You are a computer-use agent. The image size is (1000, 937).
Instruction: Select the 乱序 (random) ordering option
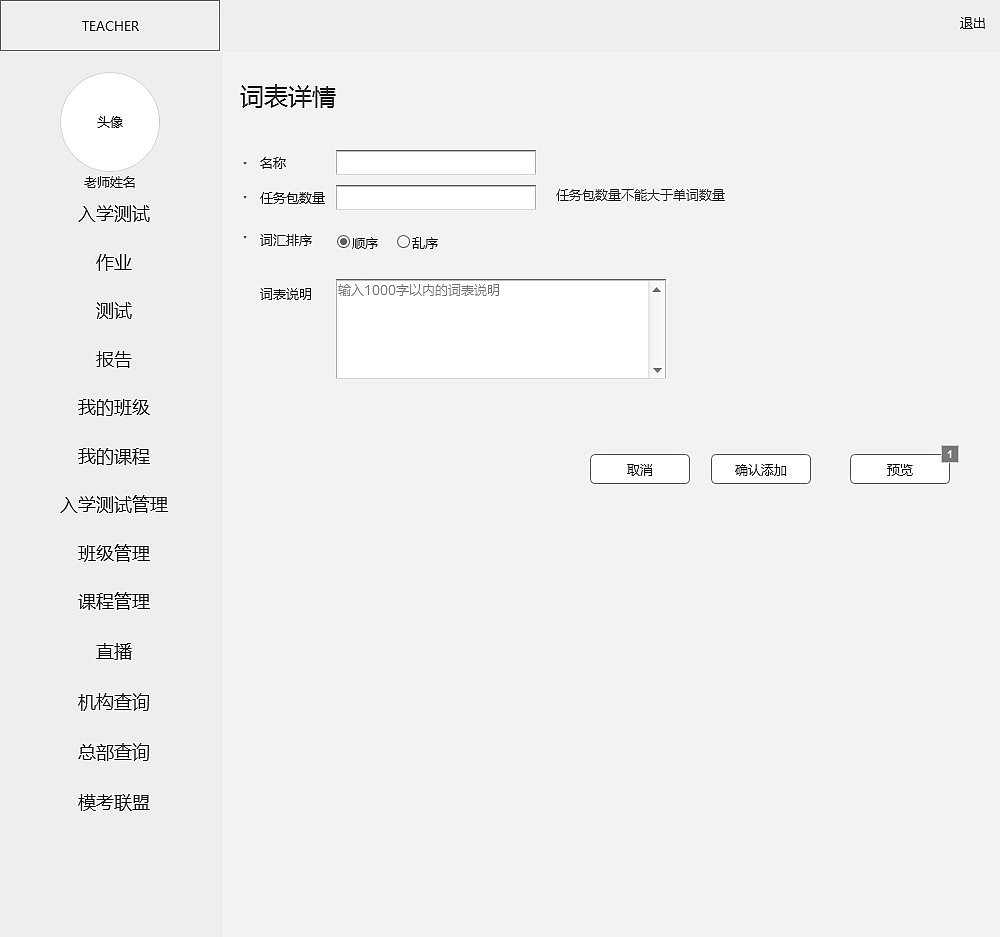[403, 241]
